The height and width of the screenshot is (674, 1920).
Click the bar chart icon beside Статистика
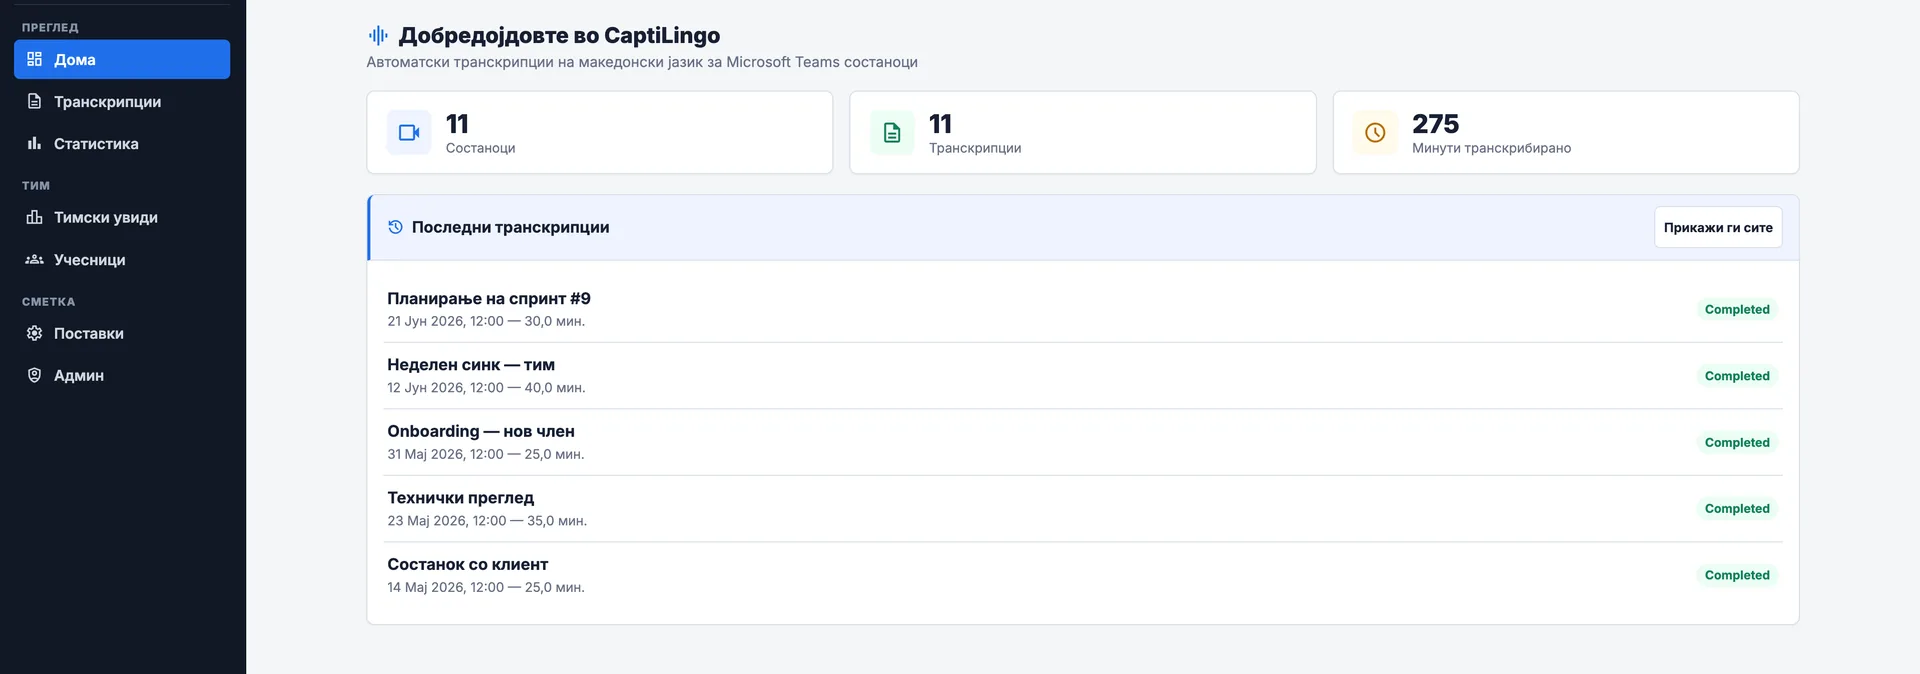[34, 143]
